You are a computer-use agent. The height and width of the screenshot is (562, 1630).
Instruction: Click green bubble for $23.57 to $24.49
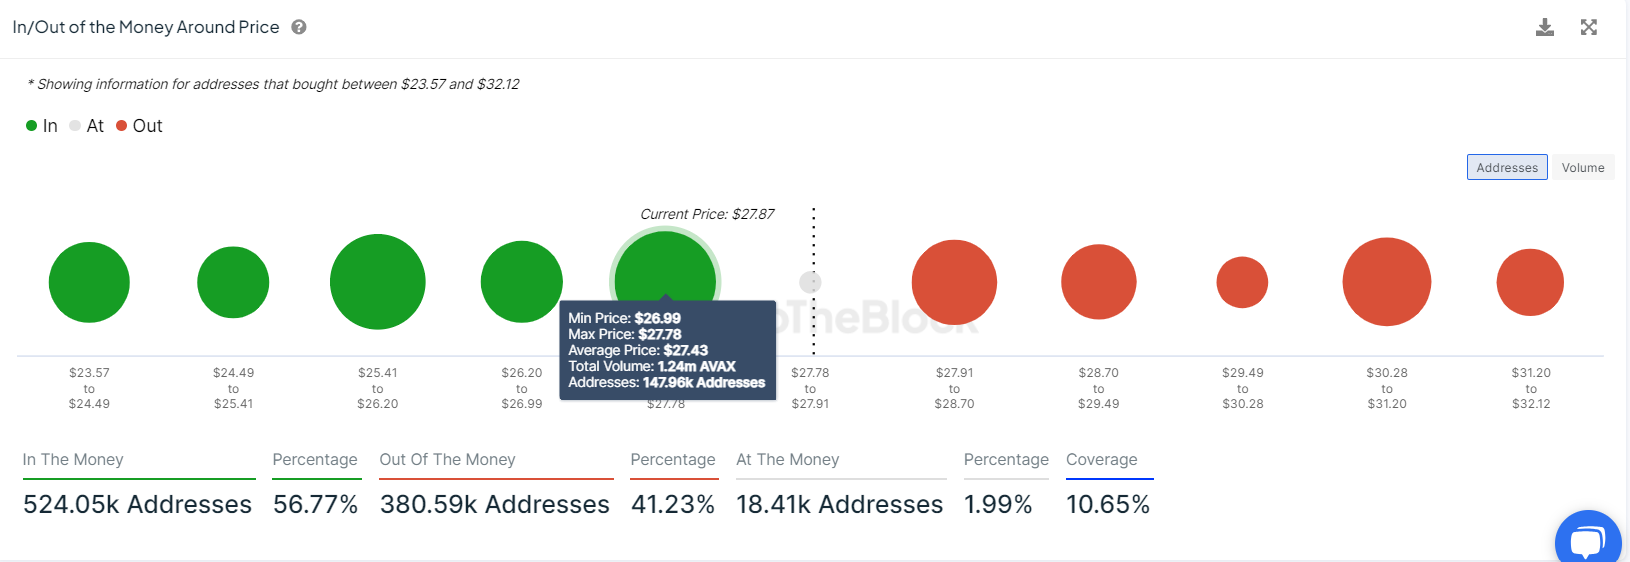point(89,282)
